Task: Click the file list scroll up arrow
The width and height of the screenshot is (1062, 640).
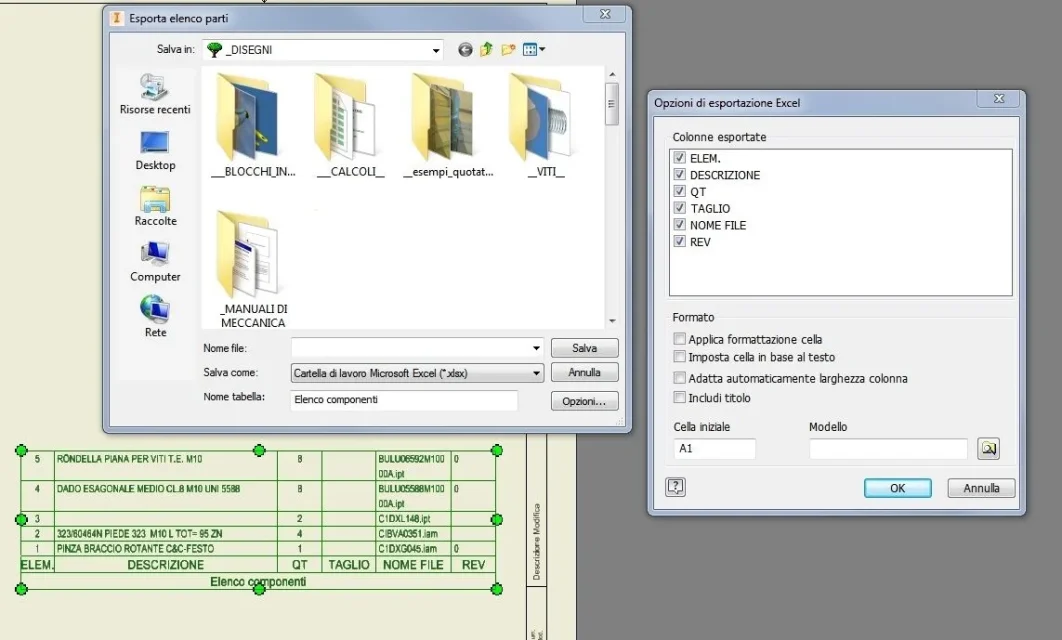Action: click(x=612, y=74)
